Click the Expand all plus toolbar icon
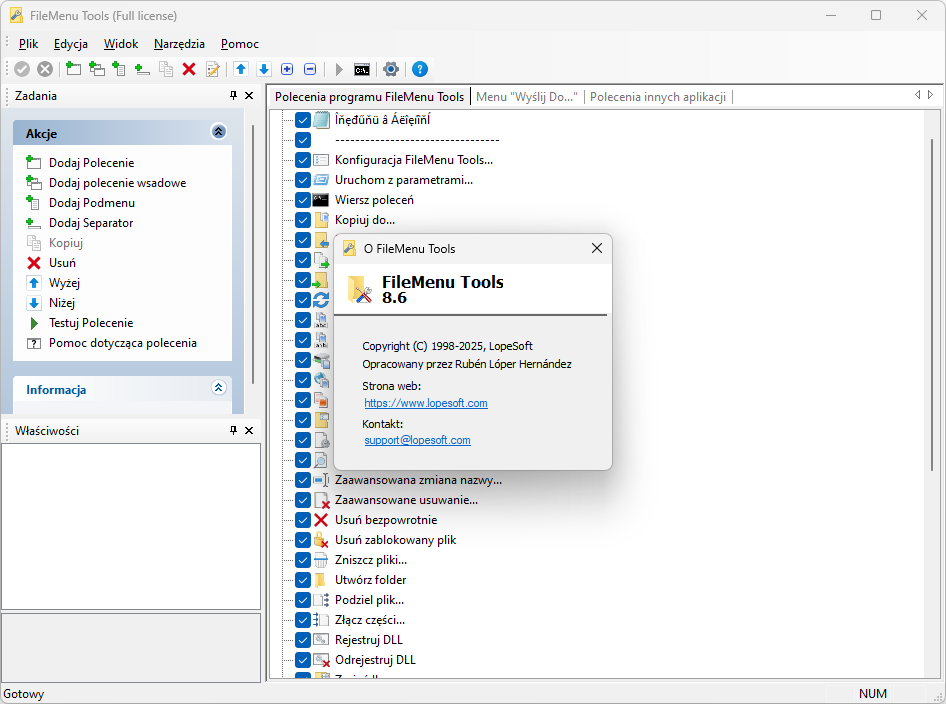 pos(287,69)
